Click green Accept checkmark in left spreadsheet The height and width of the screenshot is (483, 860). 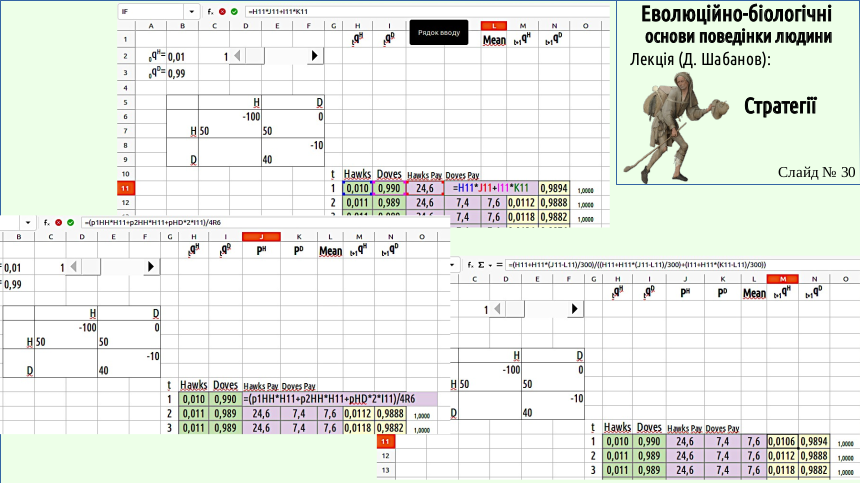click(70, 222)
